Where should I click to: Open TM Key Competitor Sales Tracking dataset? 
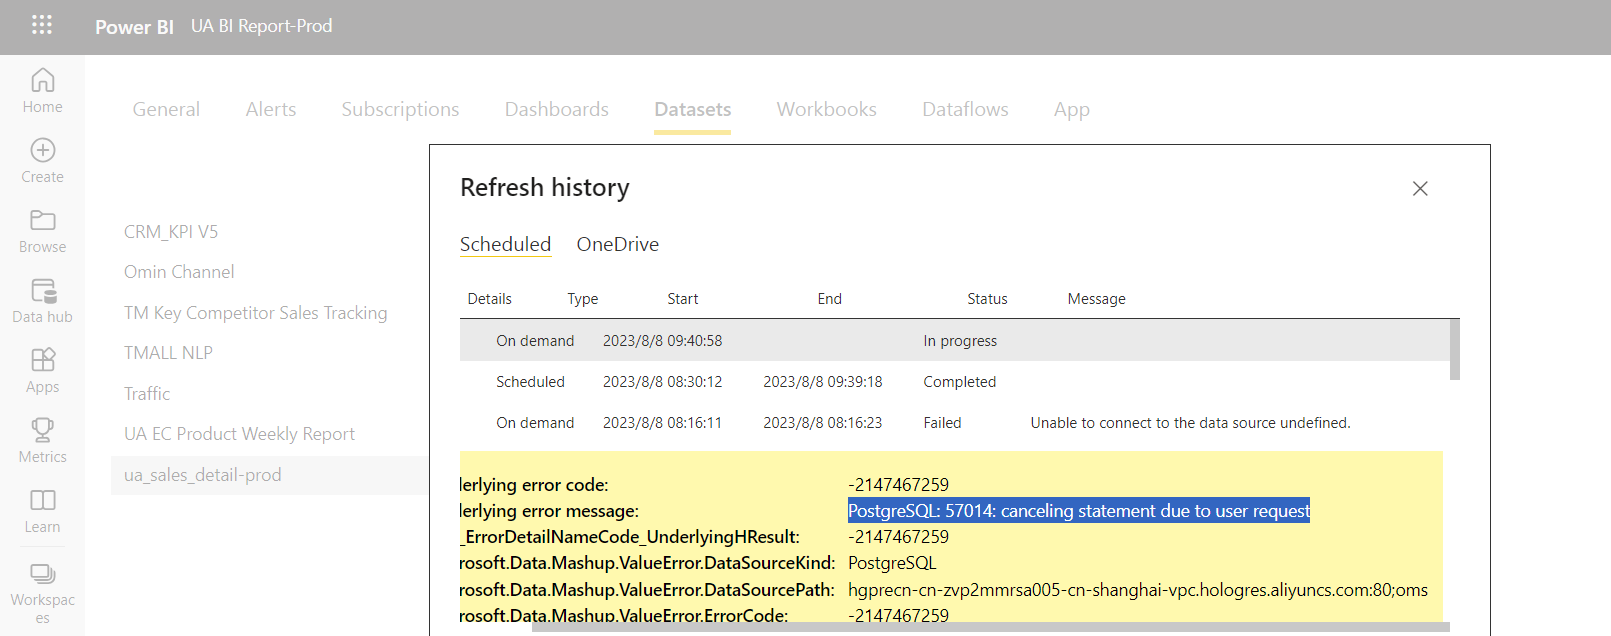coord(255,313)
